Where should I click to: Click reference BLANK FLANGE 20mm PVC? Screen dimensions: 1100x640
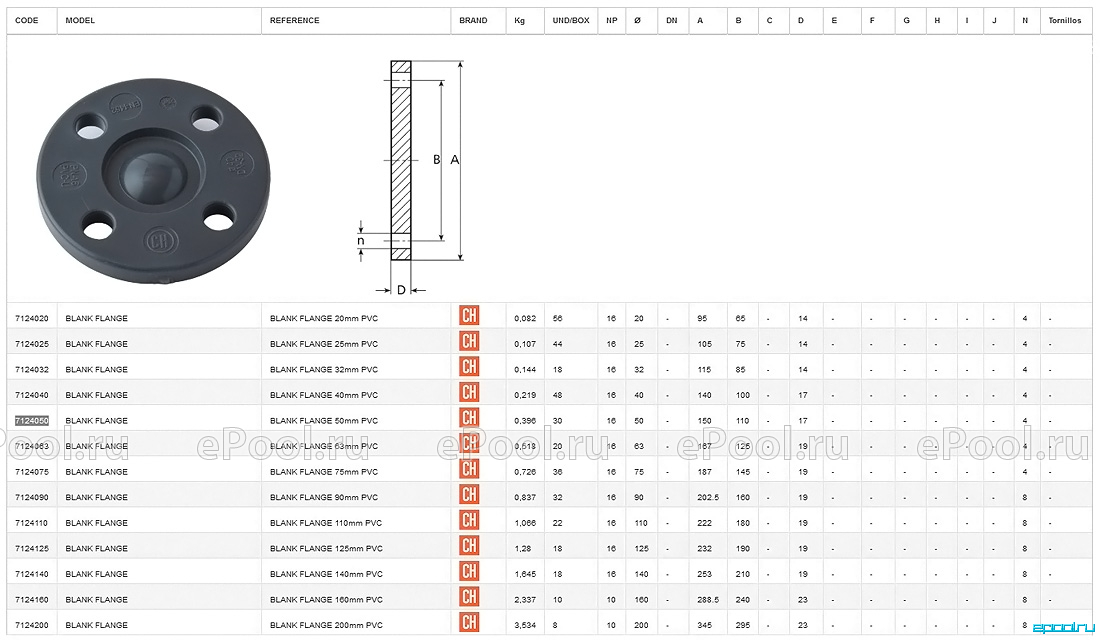[324, 319]
